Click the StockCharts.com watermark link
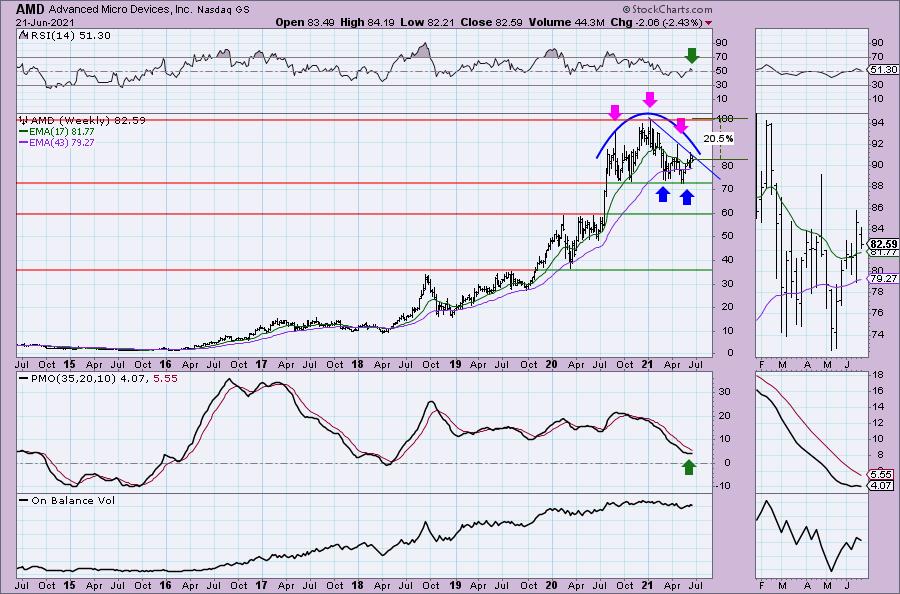The height and width of the screenshot is (594, 900). click(668, 9)
